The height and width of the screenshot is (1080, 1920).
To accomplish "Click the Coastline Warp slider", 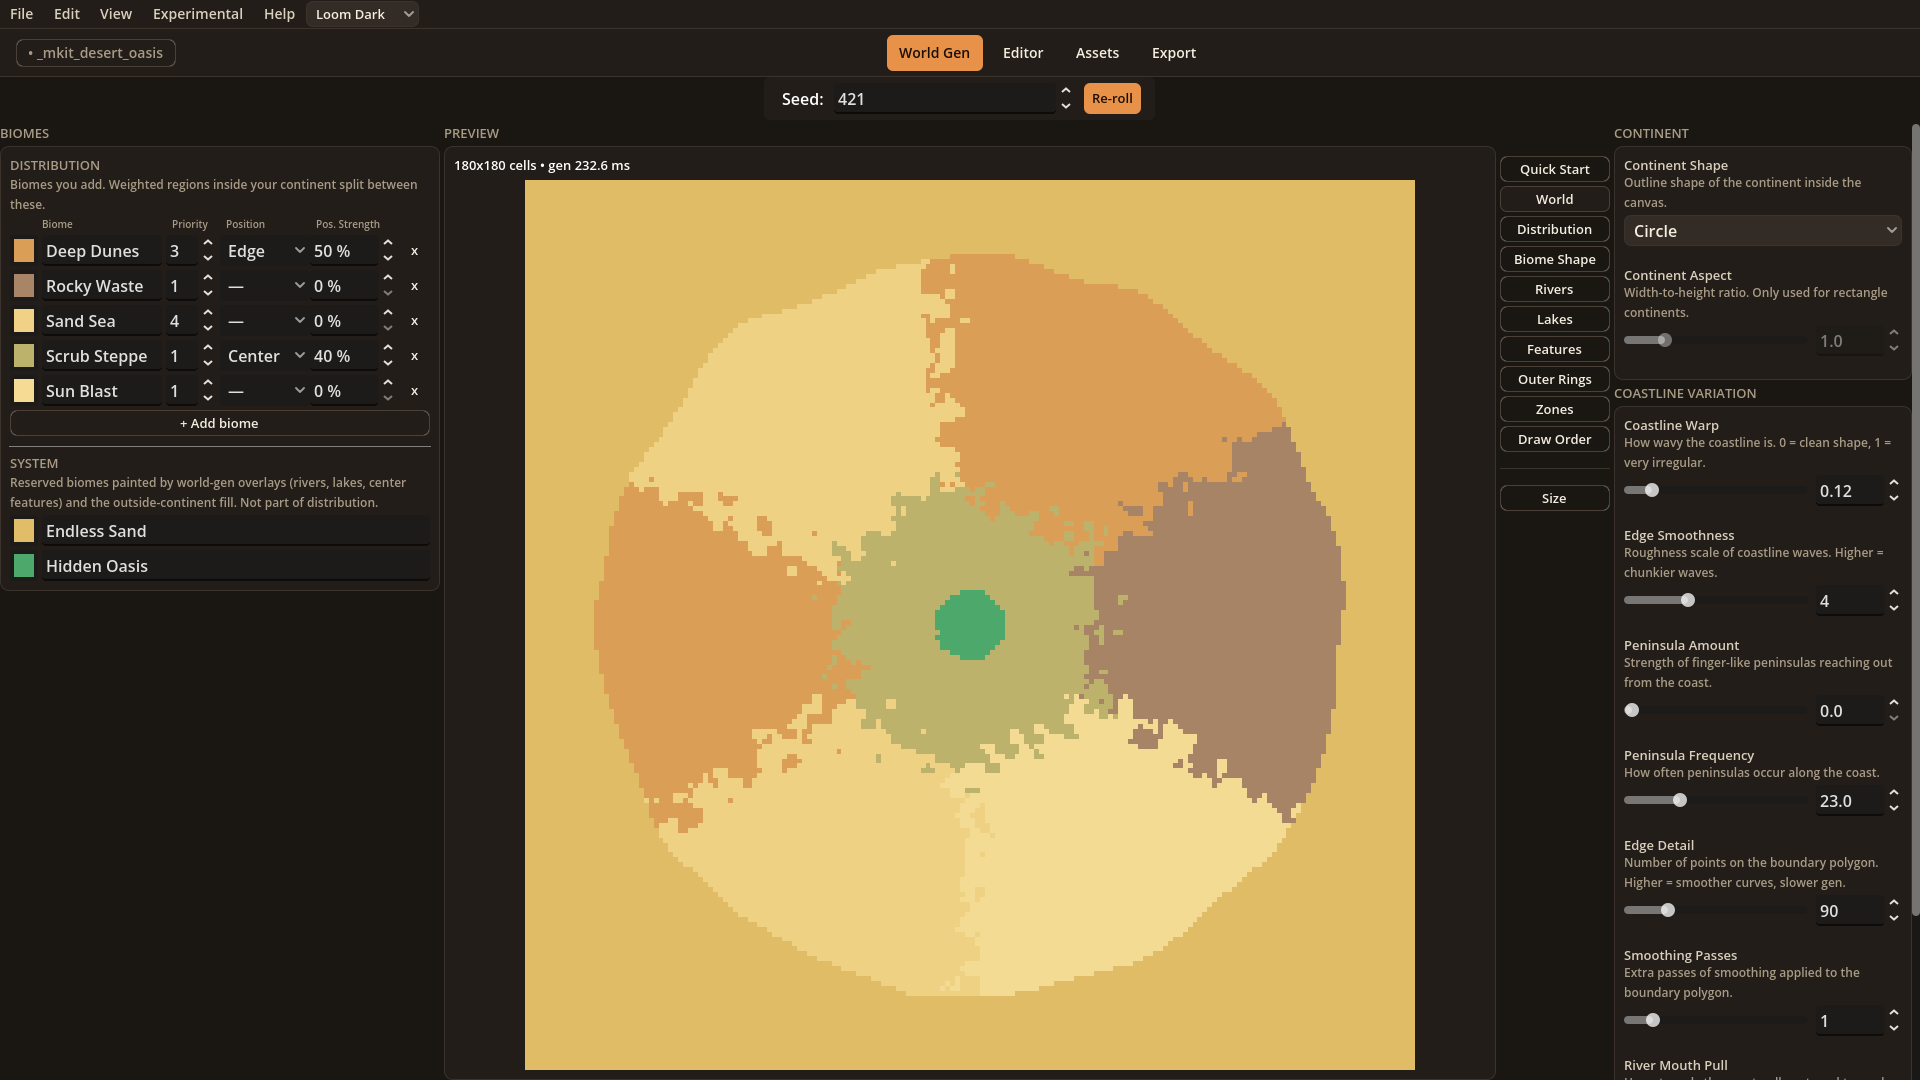I will tap(1716, 490).
